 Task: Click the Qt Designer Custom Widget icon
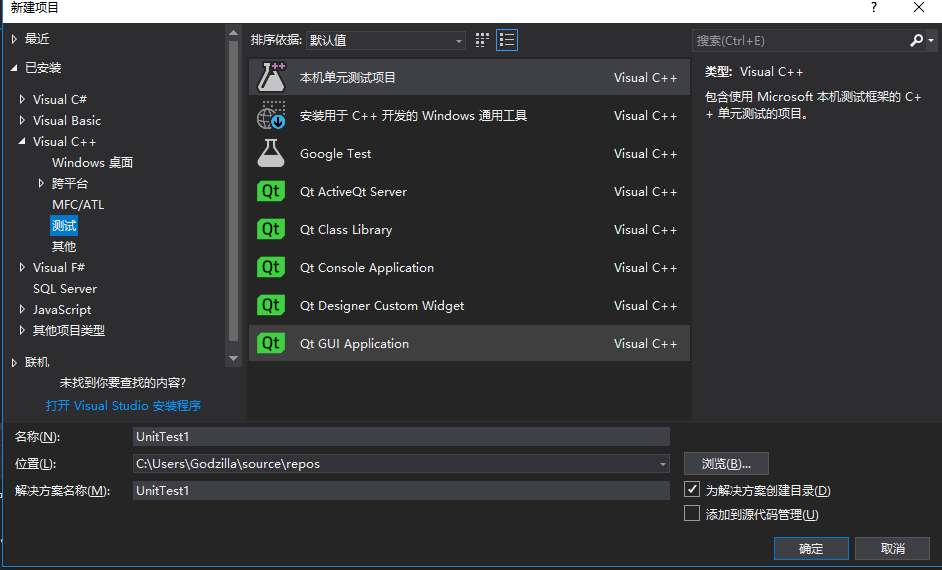[271, 306]
